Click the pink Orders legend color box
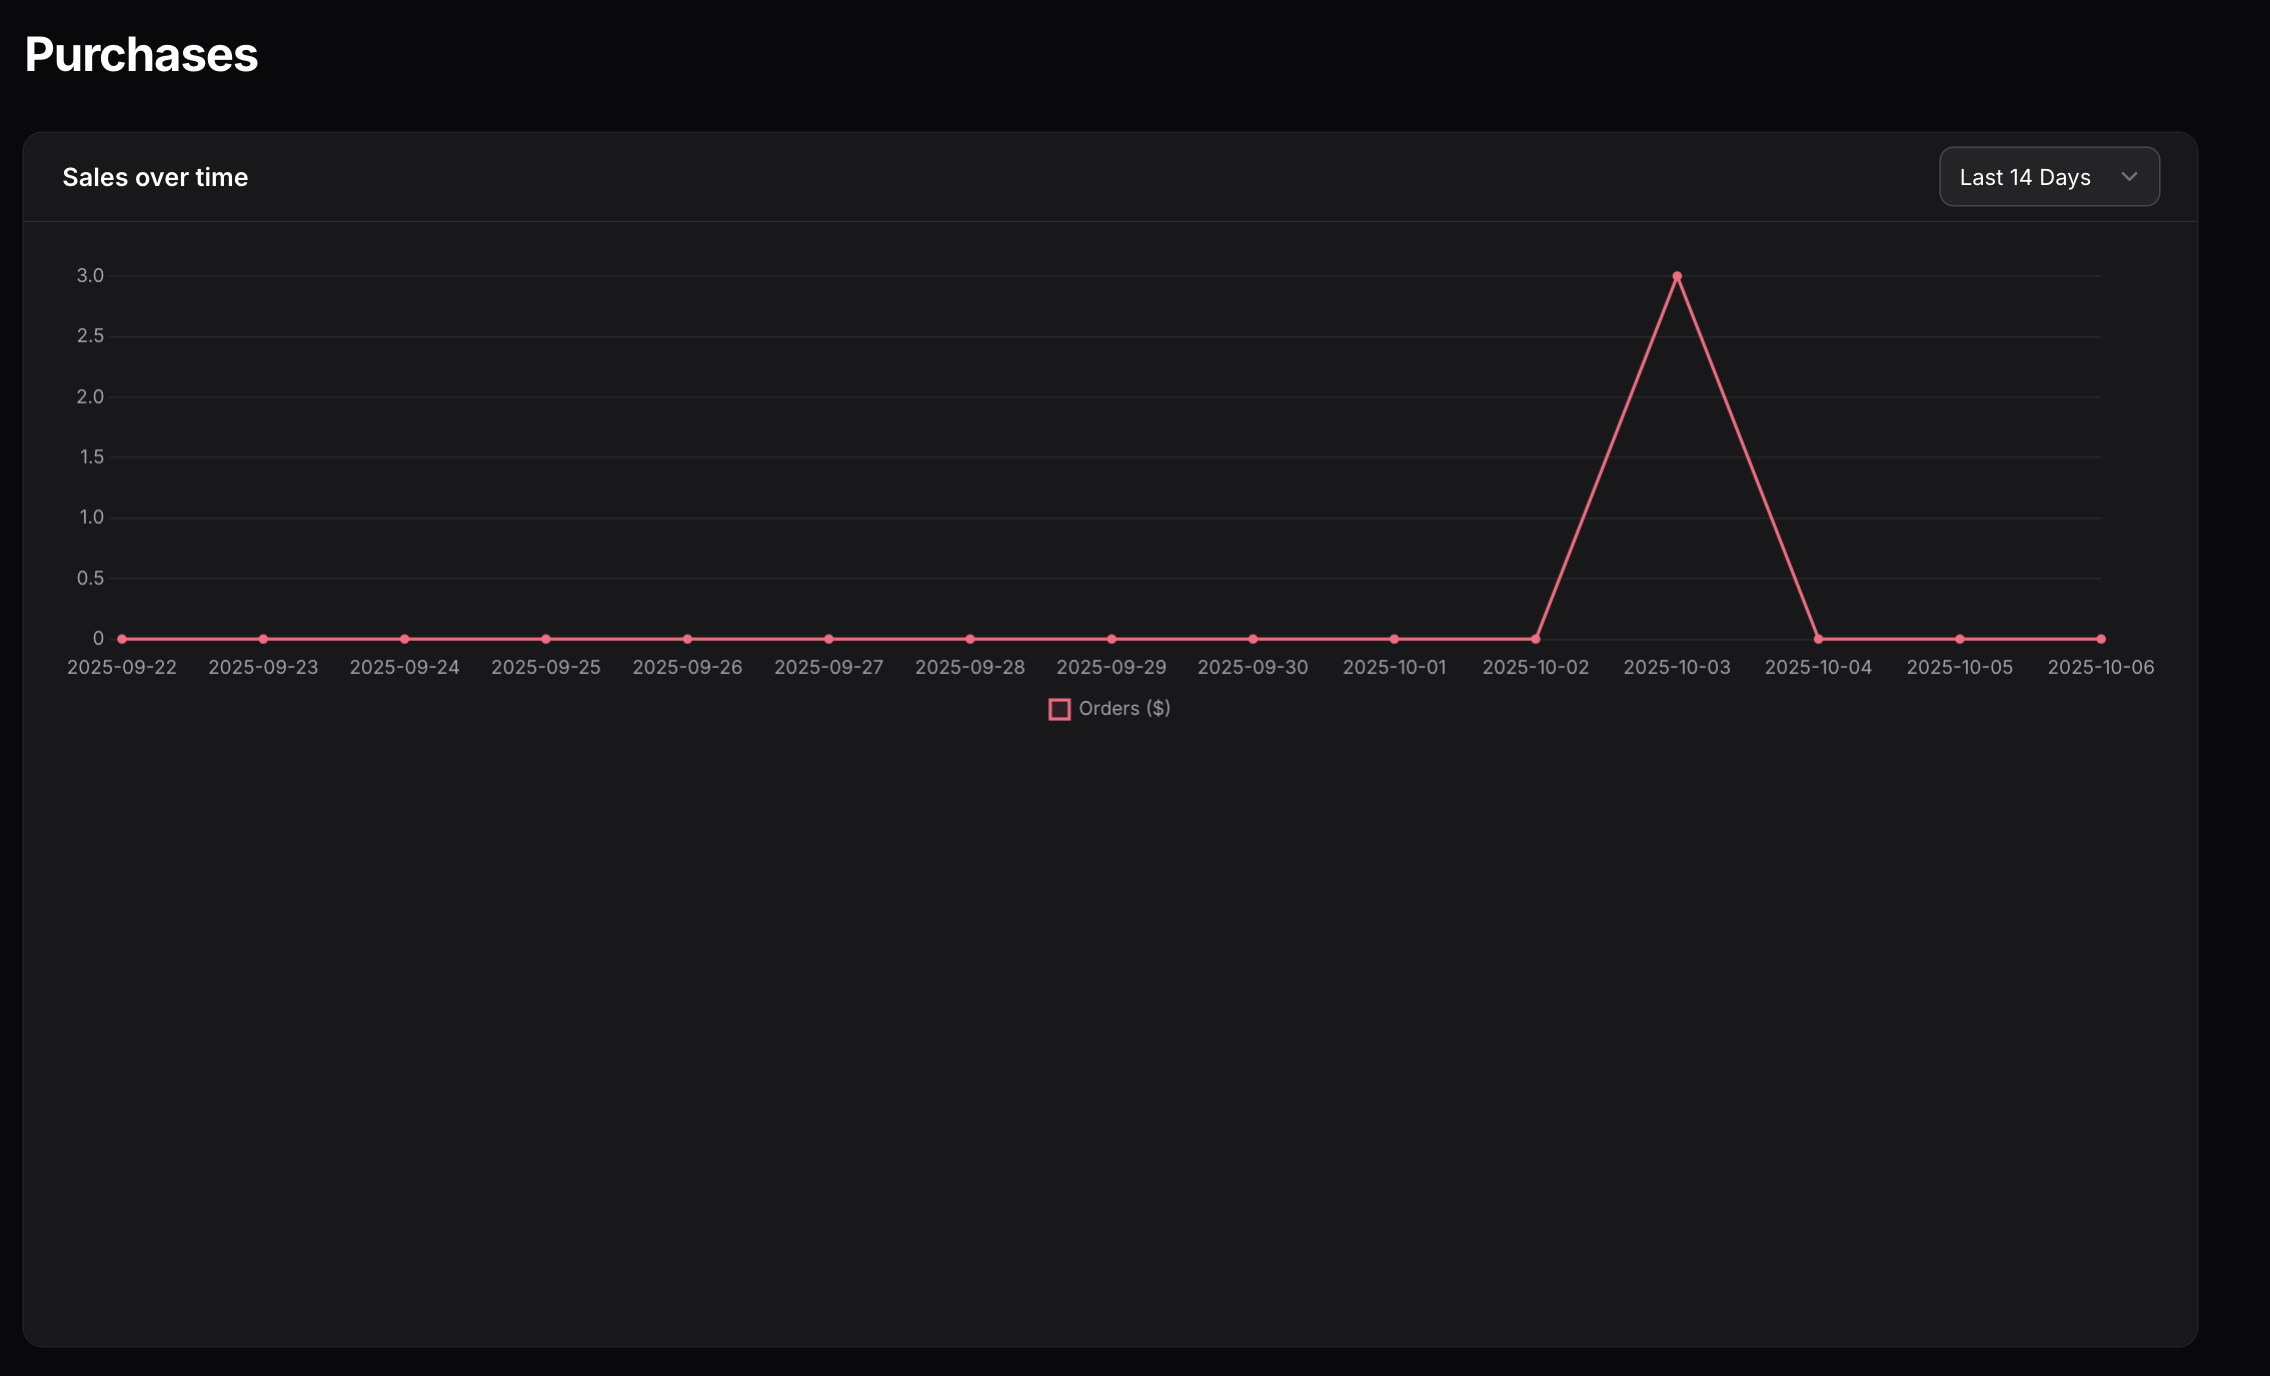This screenshot has height=1376, width=2270. (x=1059, y=709)
